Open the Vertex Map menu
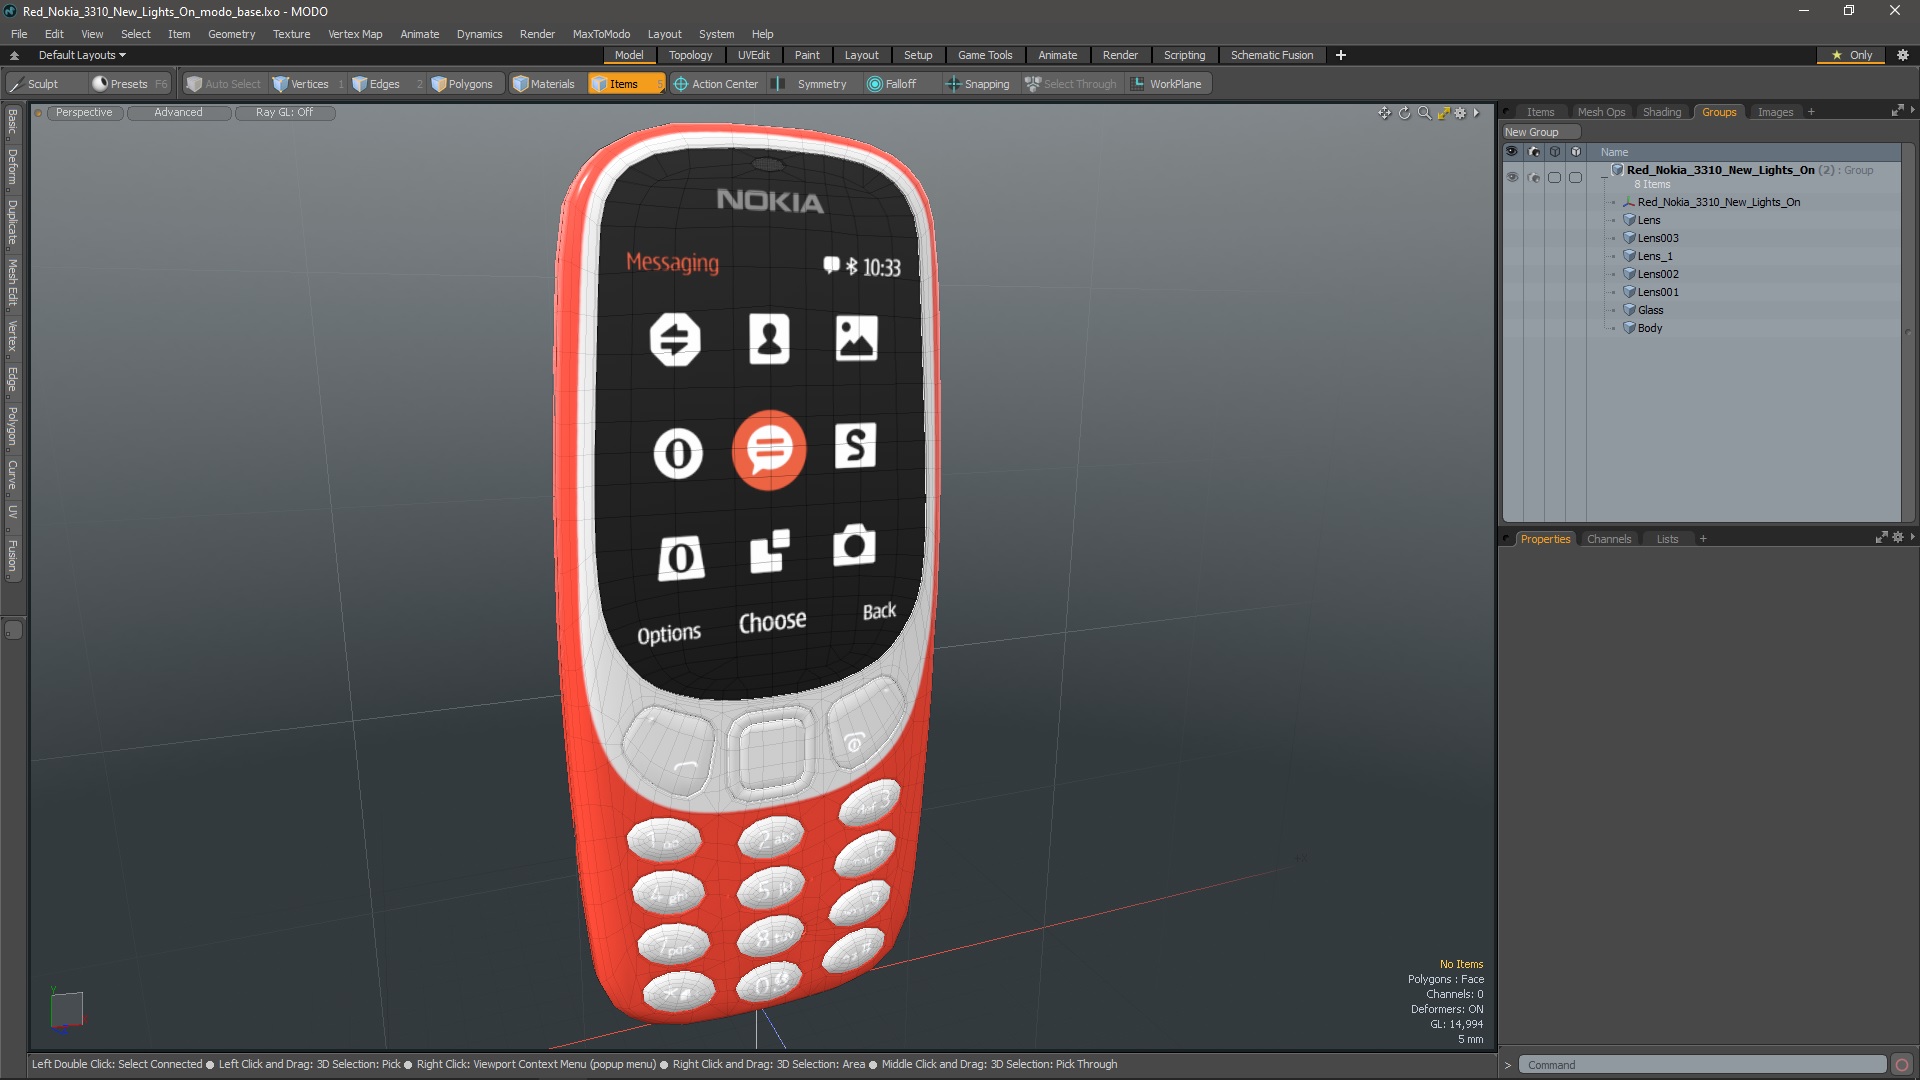Image resolution: width=1920 pixels, height=1080 pixels. pos(355,34)
